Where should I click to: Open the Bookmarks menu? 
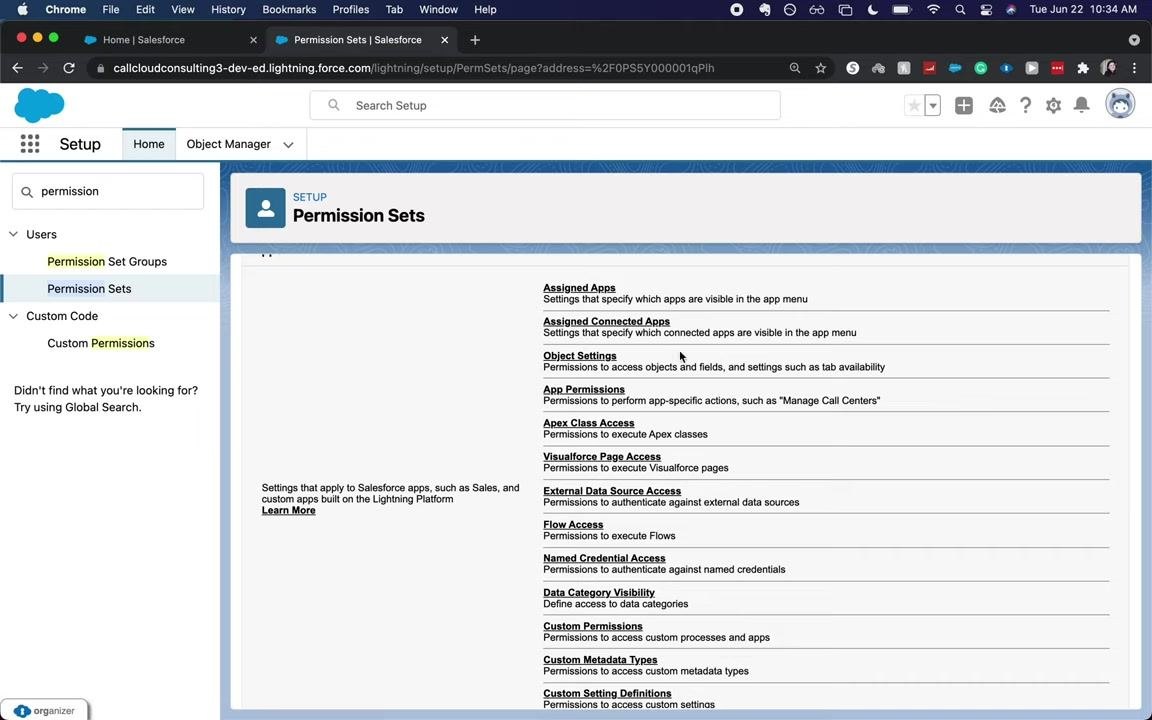tap(289, 10)
